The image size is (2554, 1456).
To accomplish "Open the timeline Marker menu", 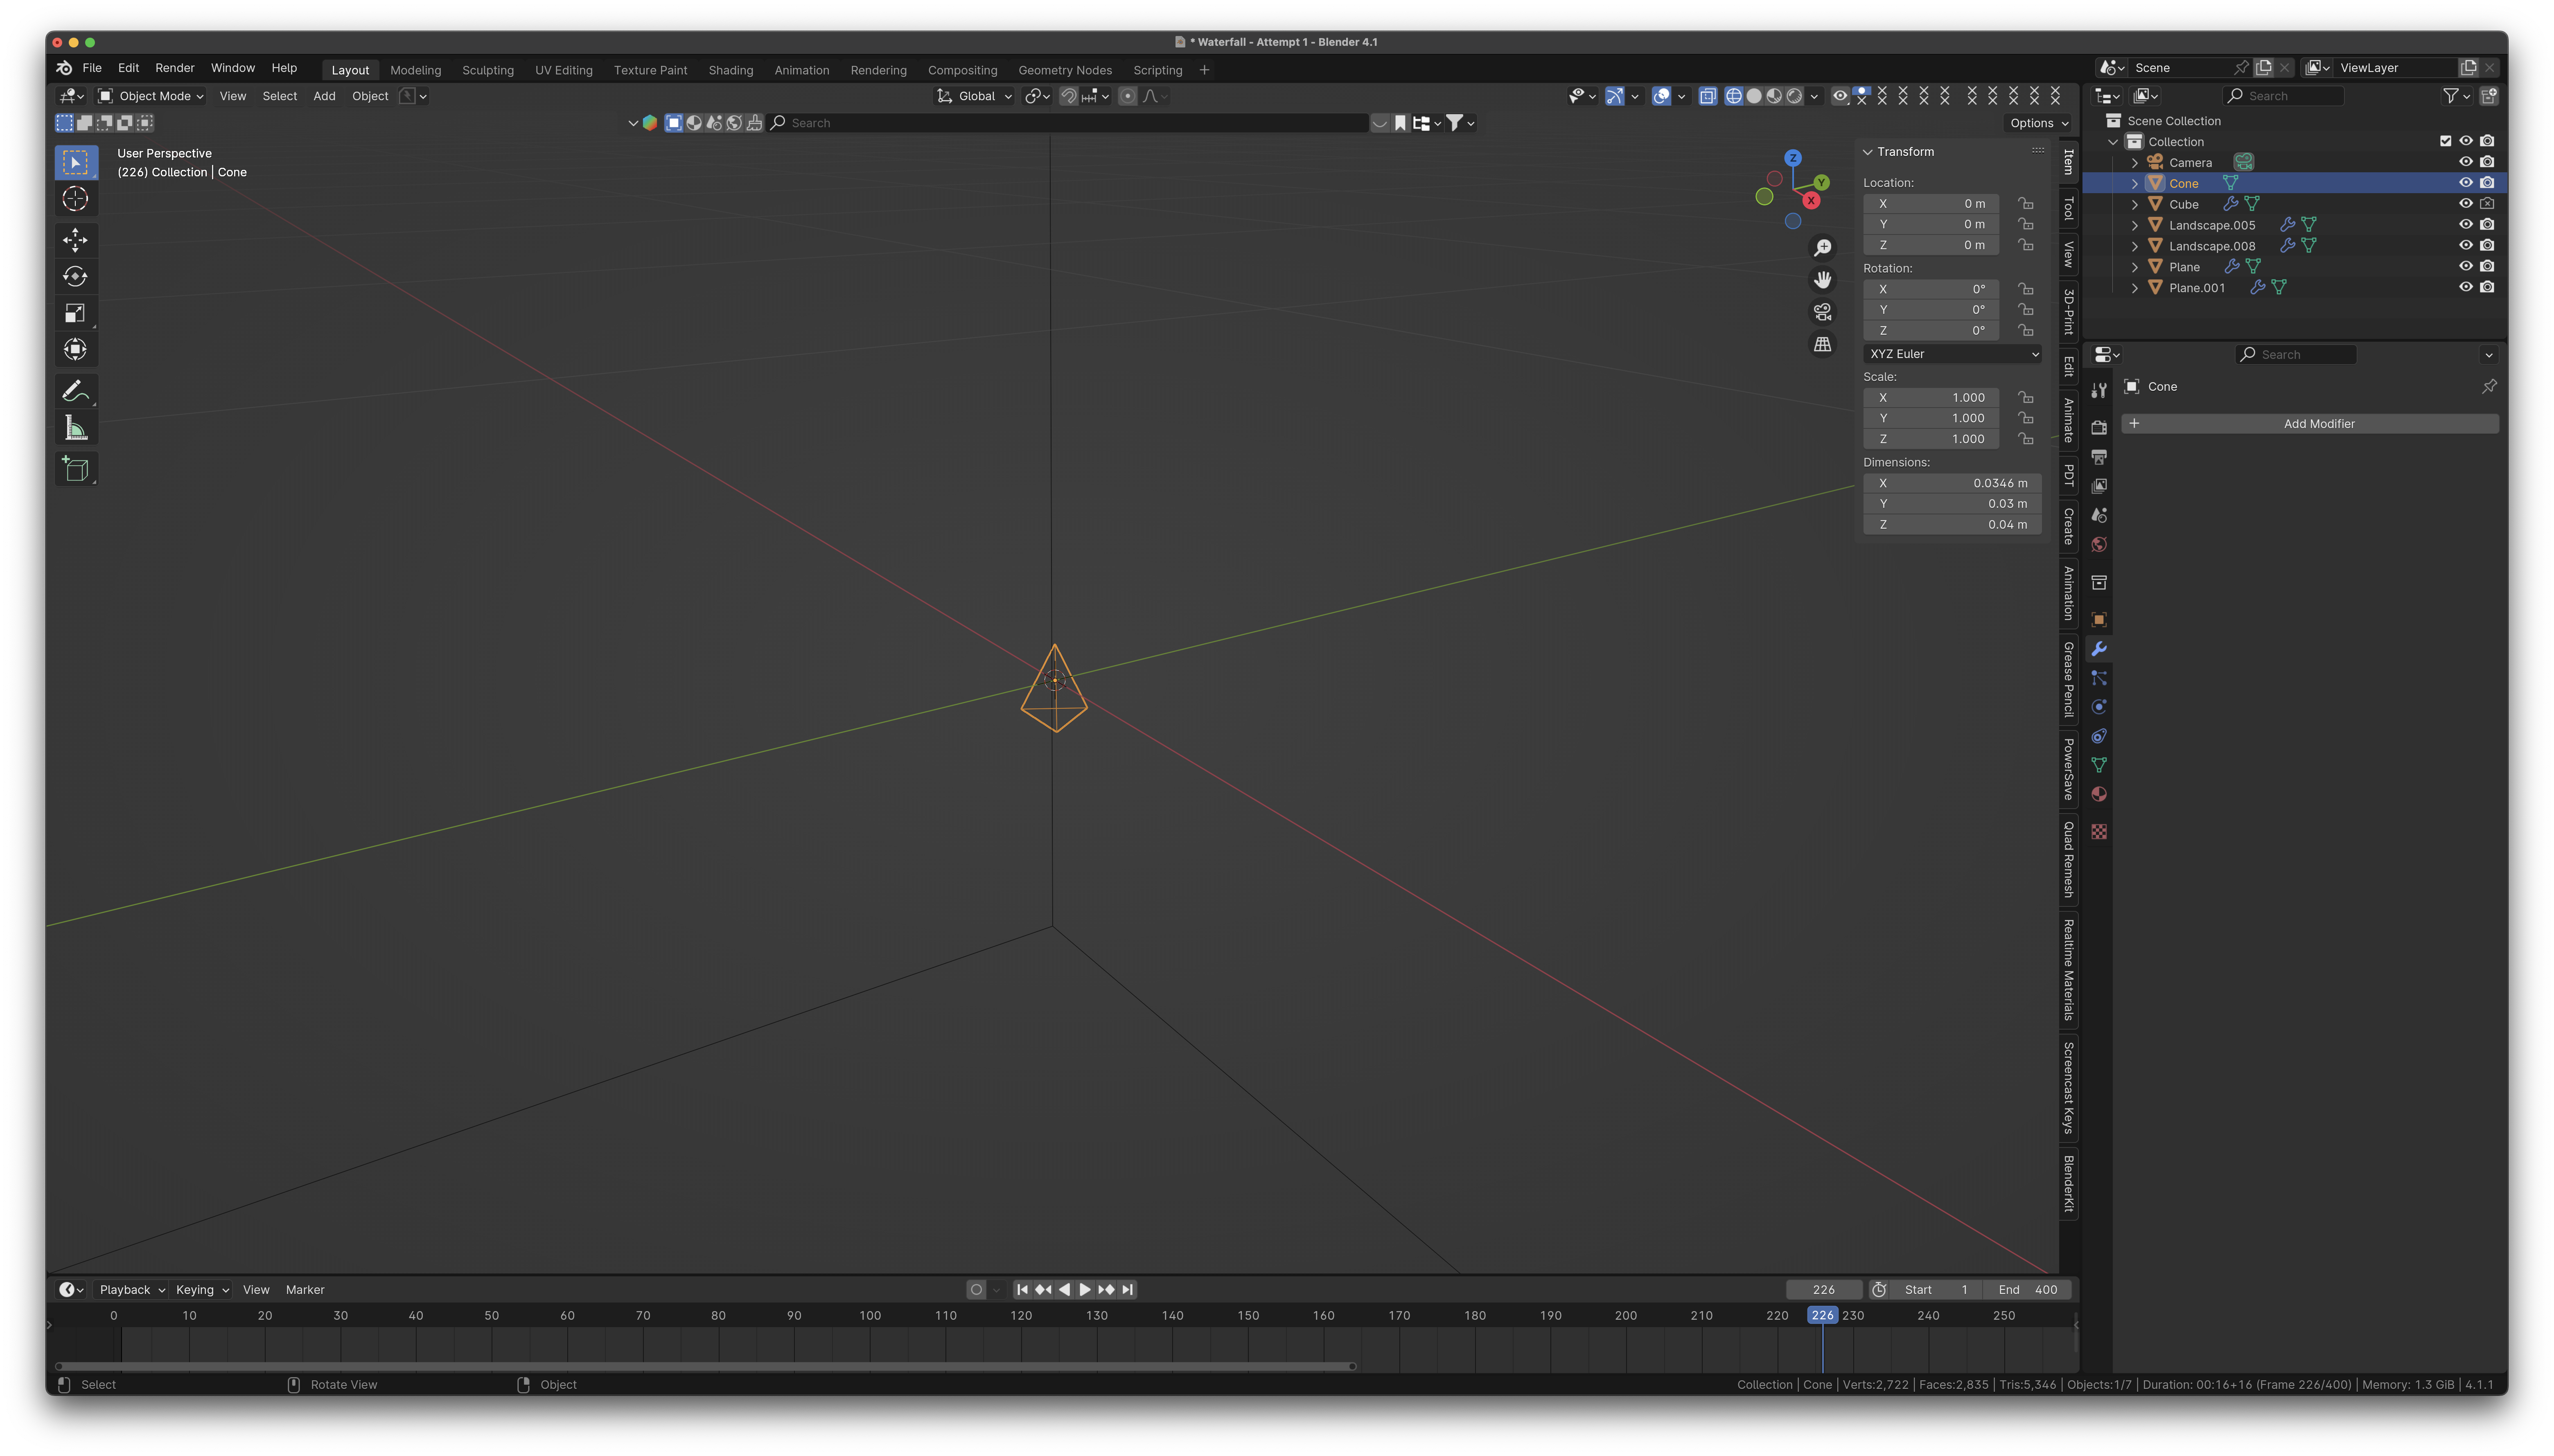I will pyautogui.click(x=305, y=1290).
